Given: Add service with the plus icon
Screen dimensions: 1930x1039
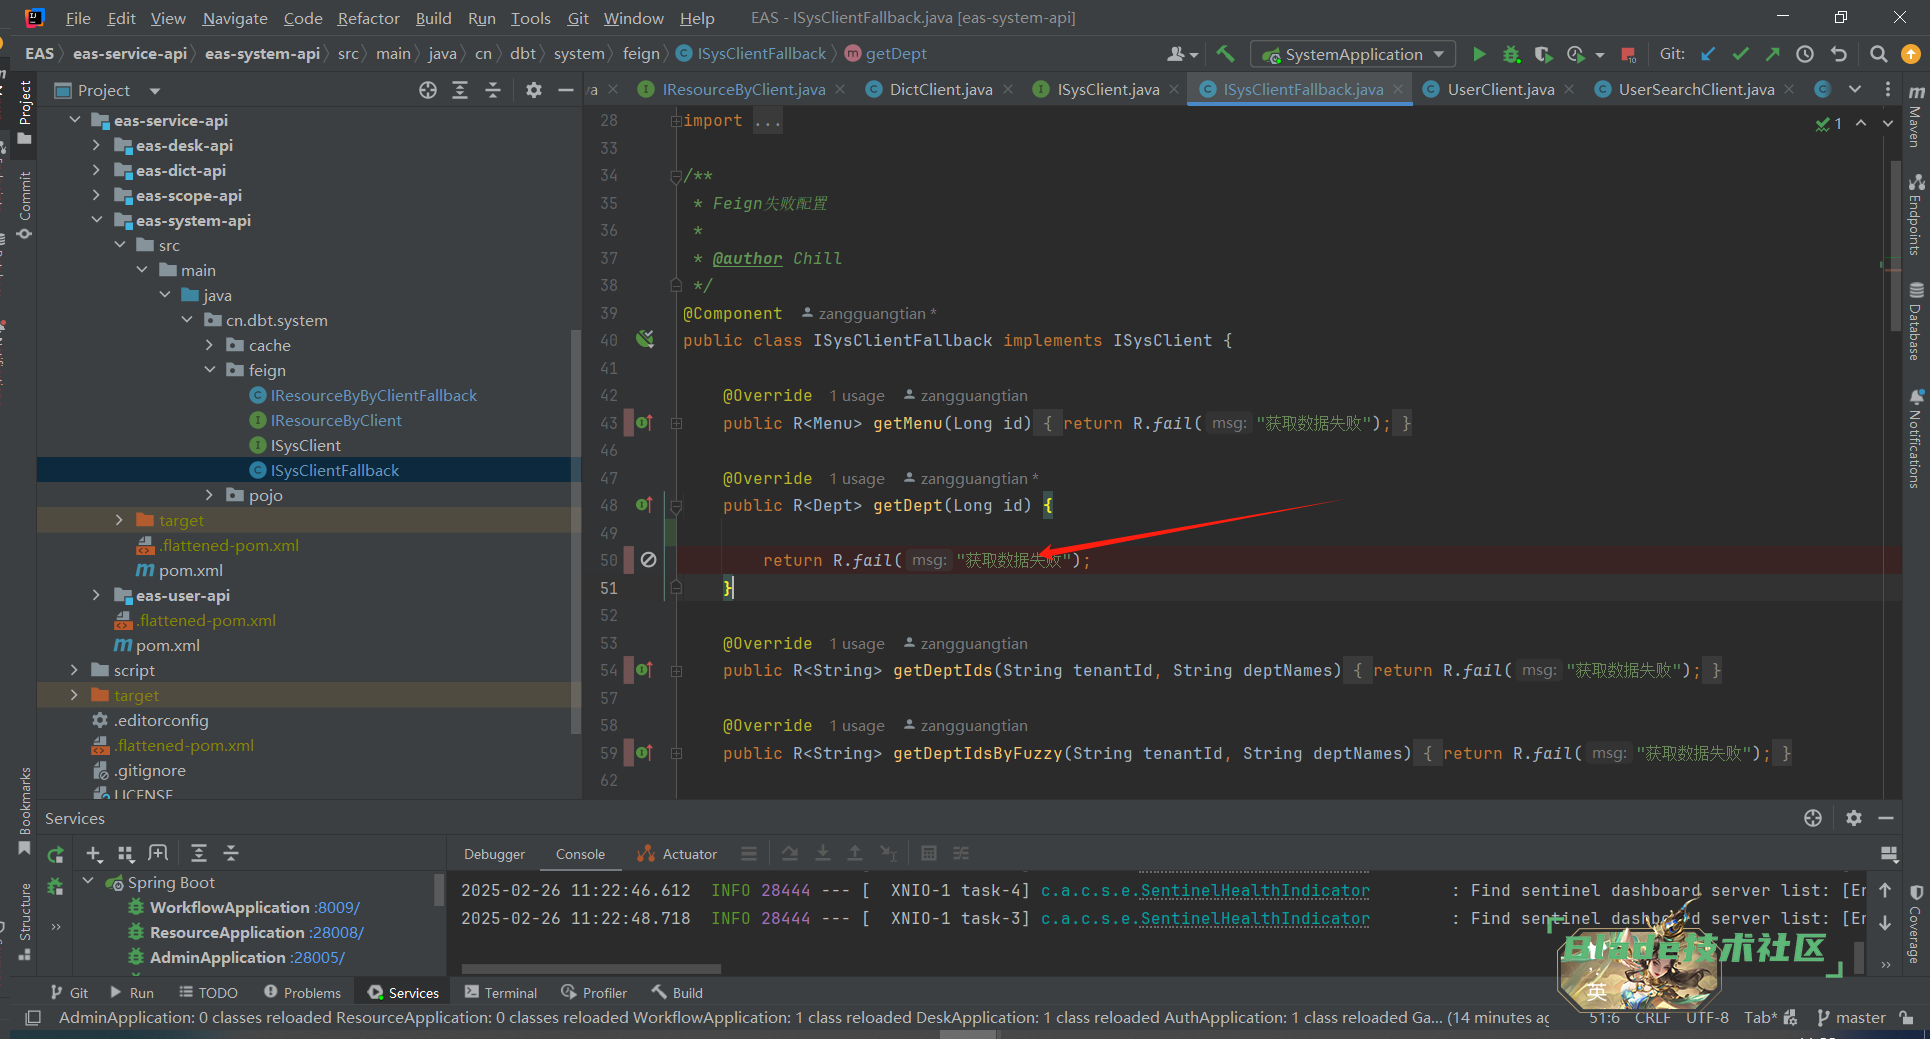Looking at the screenshot, I should click(x=94, y=854).
